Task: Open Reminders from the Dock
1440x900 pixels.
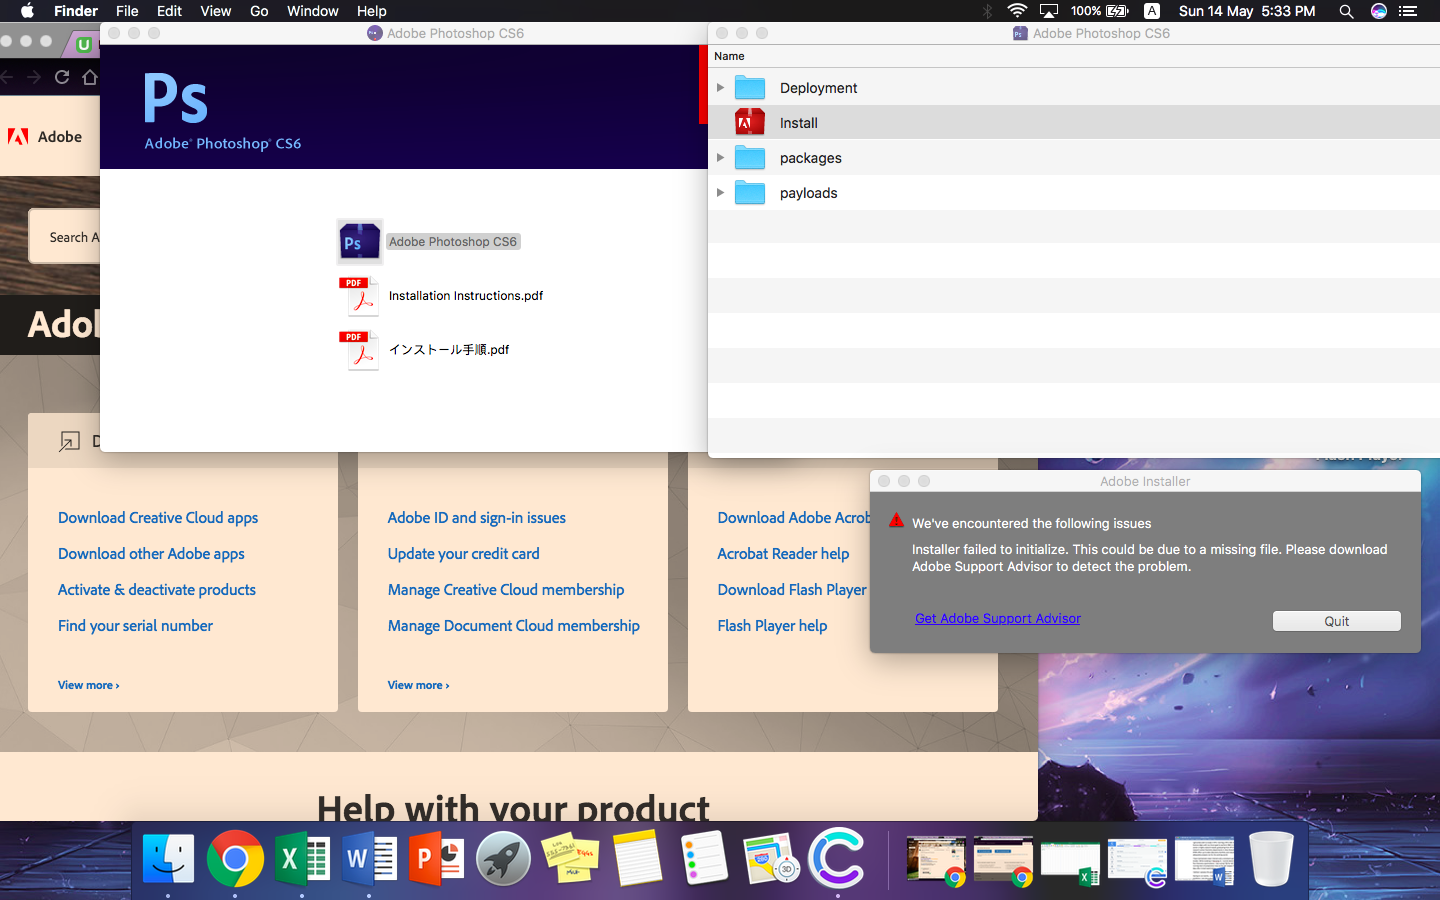Action: 704,858
